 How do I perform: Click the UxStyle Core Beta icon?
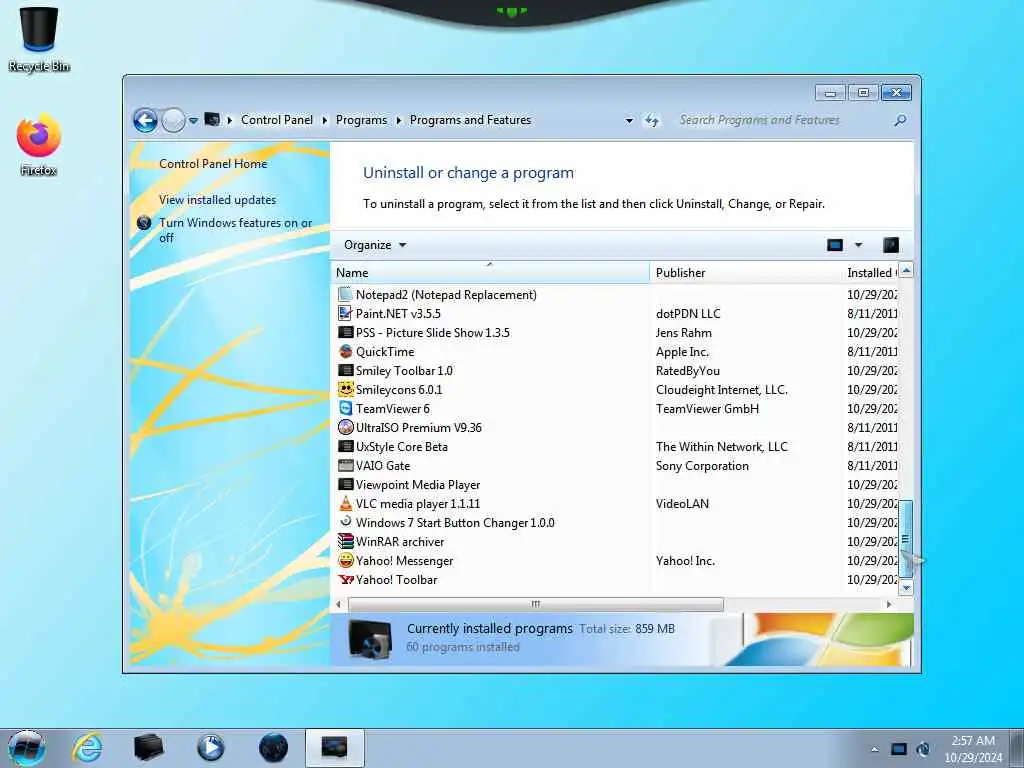(x=345, y=447)
